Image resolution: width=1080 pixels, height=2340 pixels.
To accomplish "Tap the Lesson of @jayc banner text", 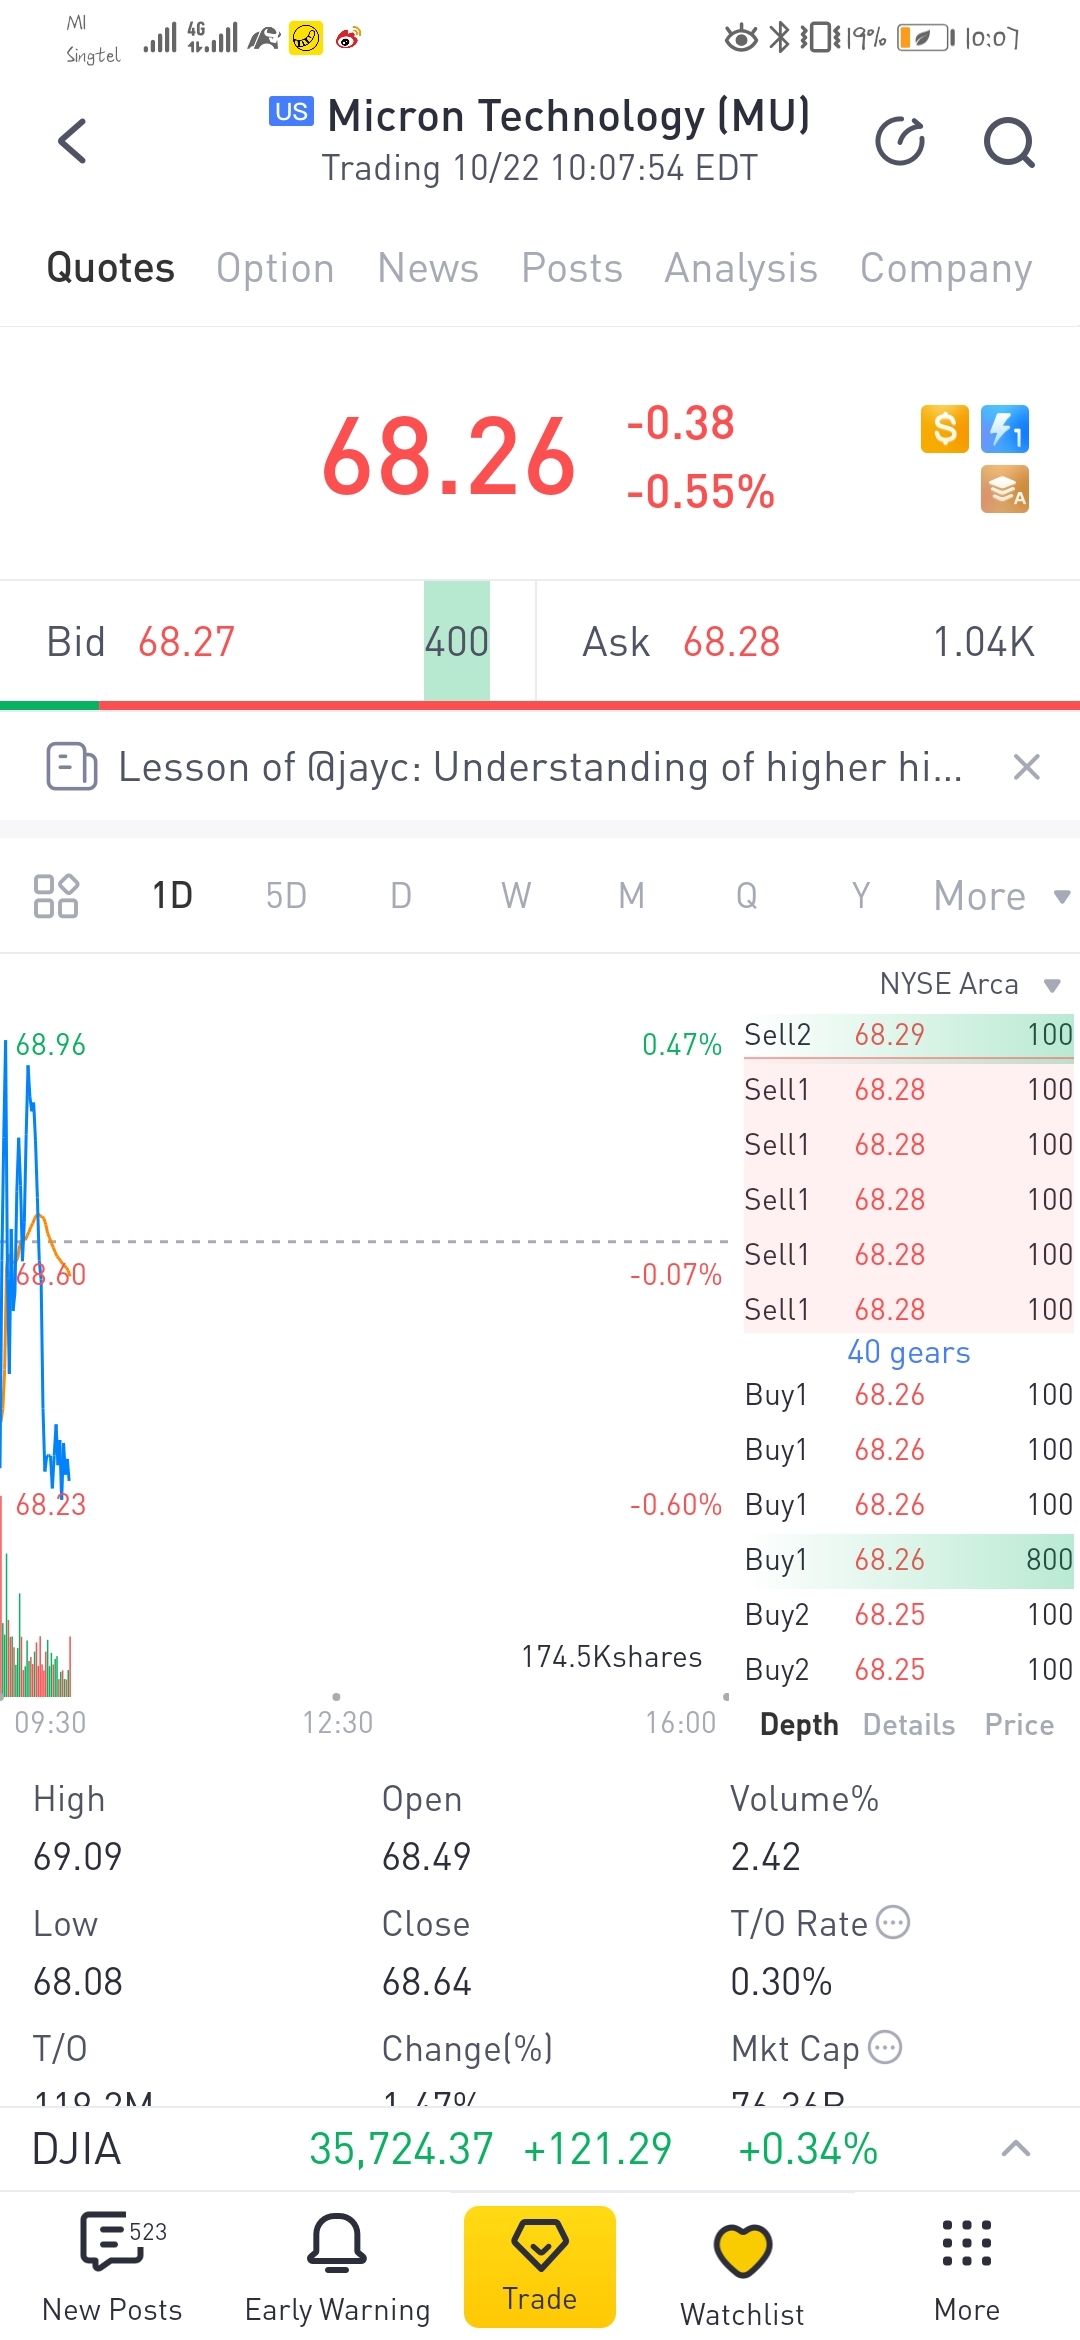I will 540,767.
